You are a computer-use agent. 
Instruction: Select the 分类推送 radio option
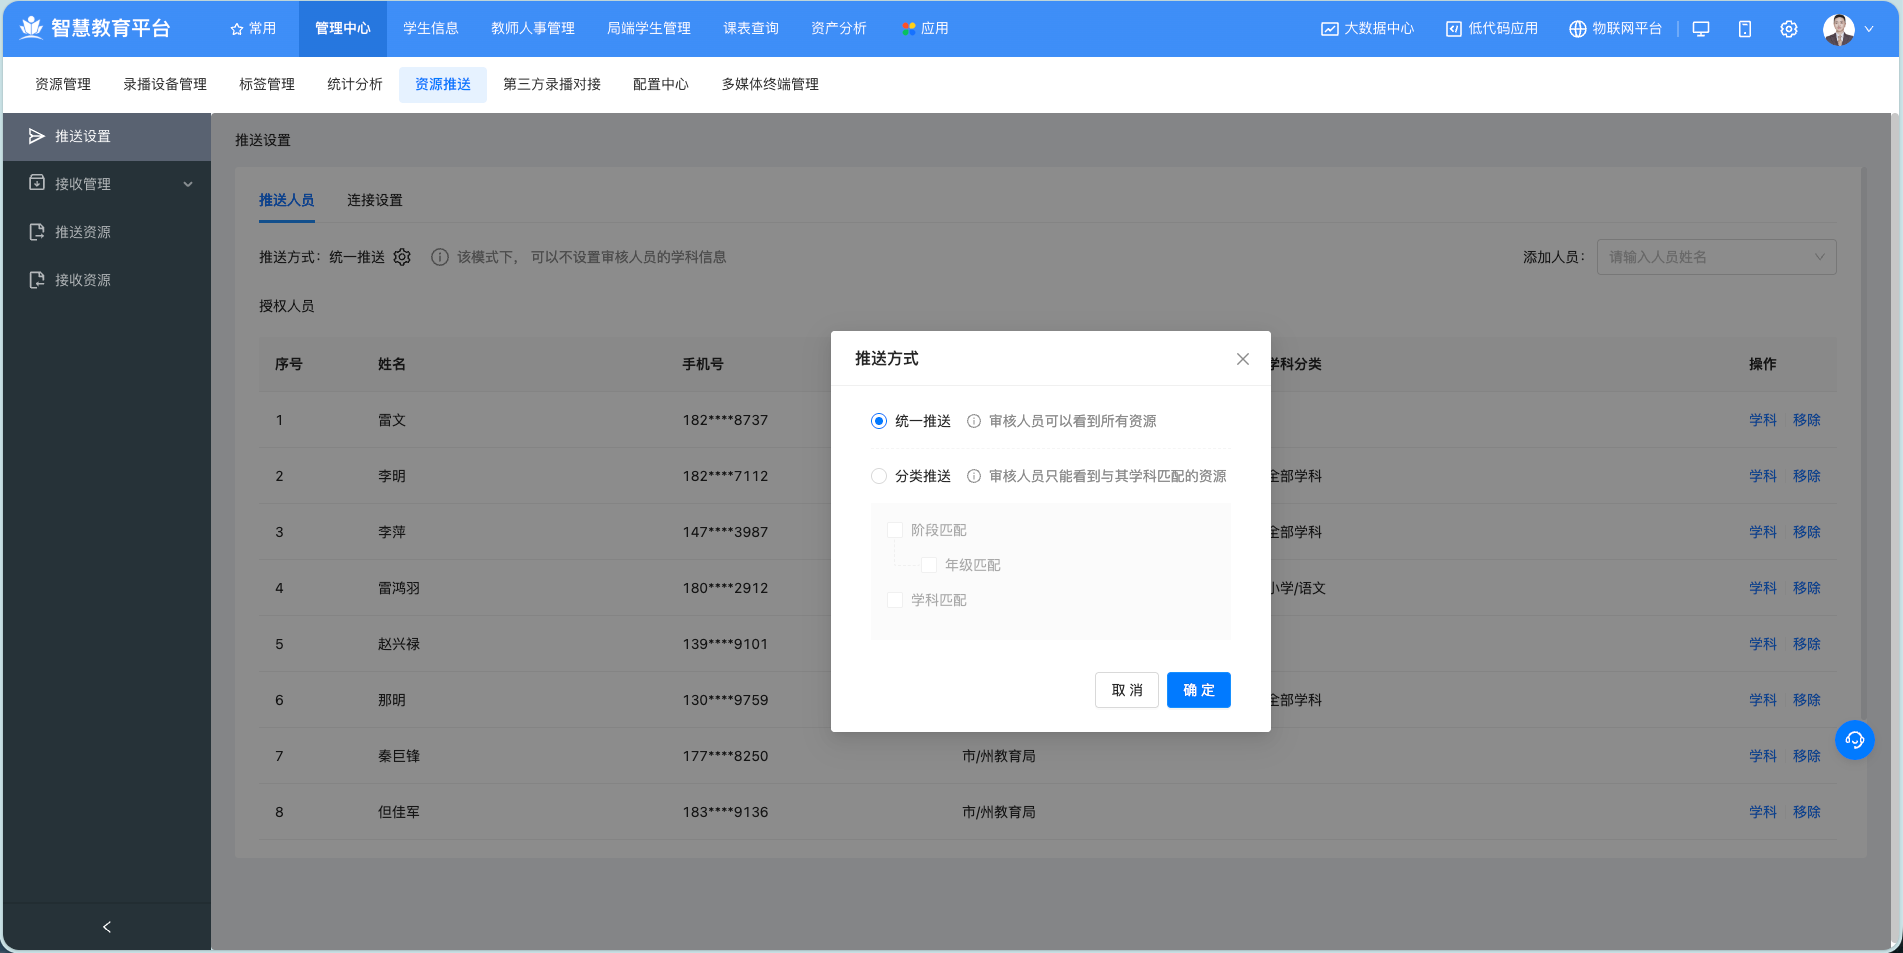pos(879,476)
